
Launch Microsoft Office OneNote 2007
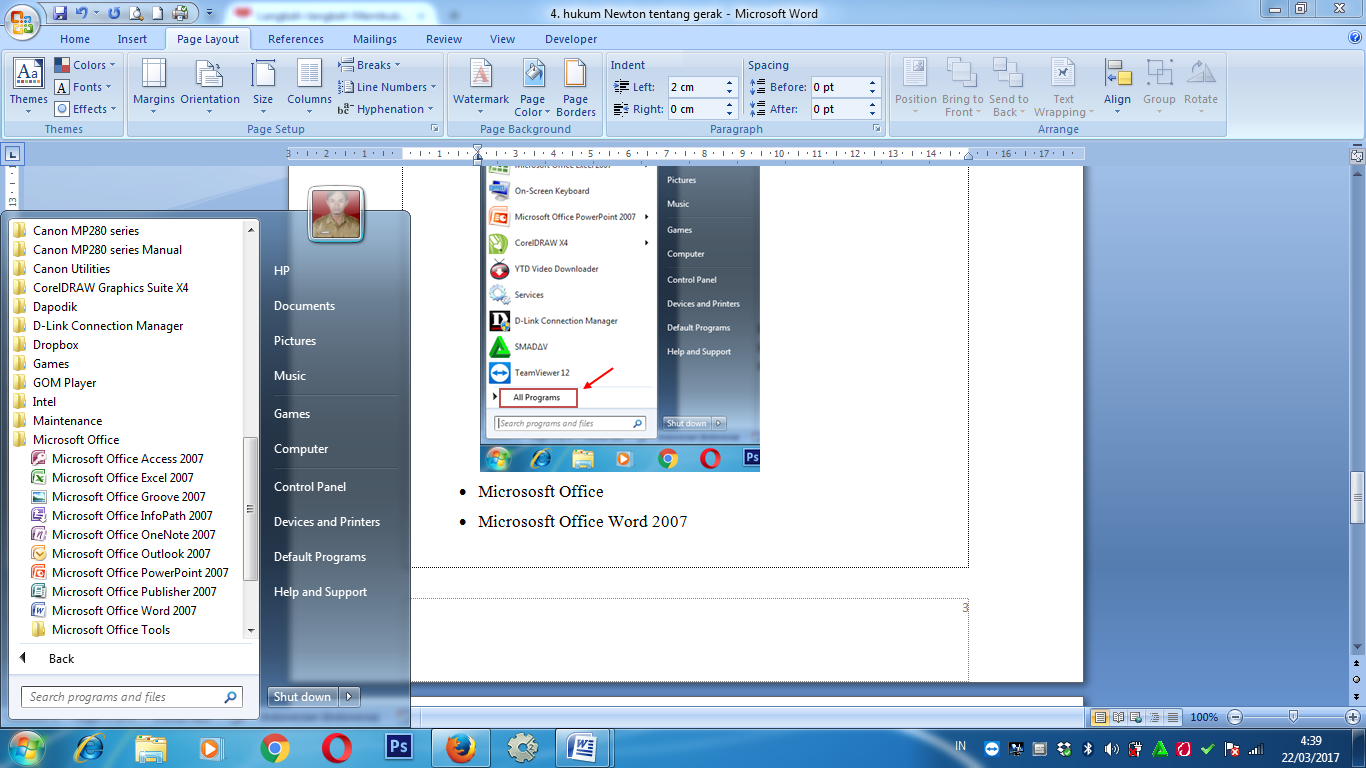point(123,535)
